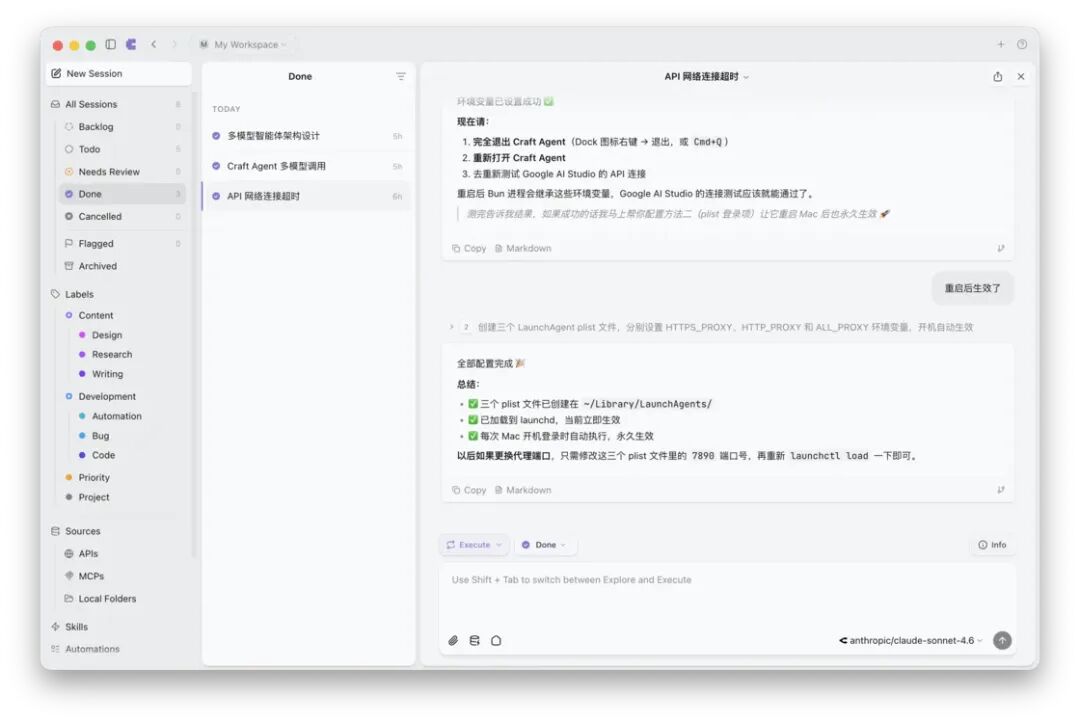The image size is (1080, 723).
Task: Click the status circle of 多模型智能体架构设计
Action: pos(216,136)
